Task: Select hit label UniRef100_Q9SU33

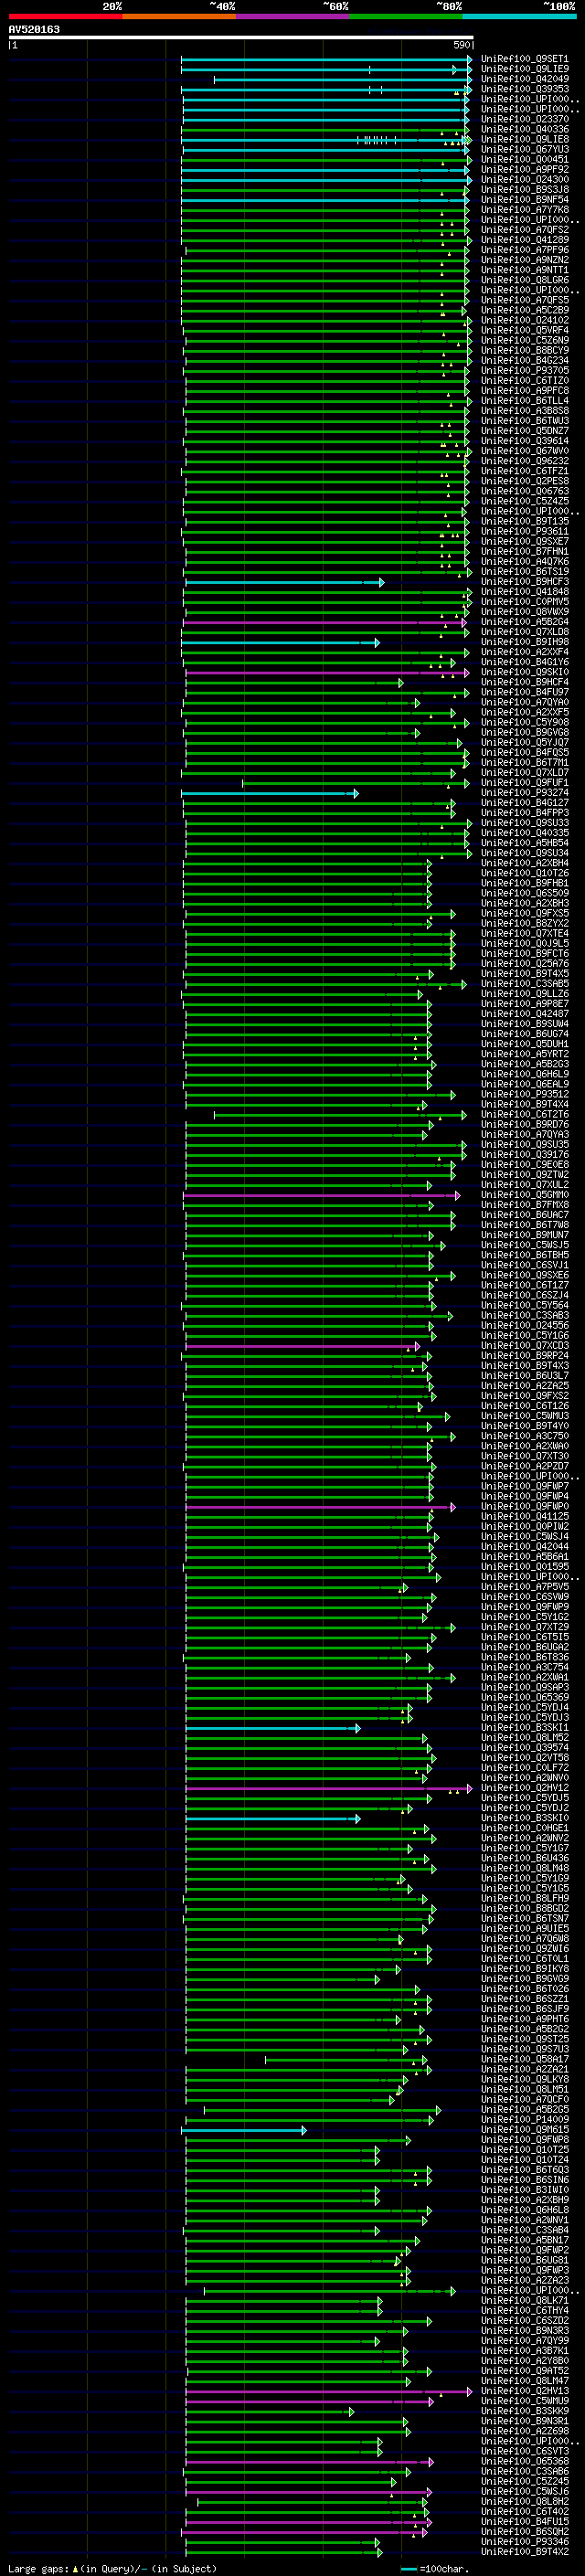Action: [x=524, y=823]
